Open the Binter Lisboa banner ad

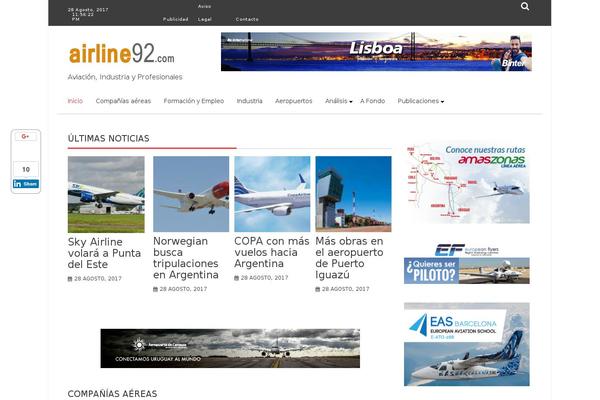pos(376,52)
